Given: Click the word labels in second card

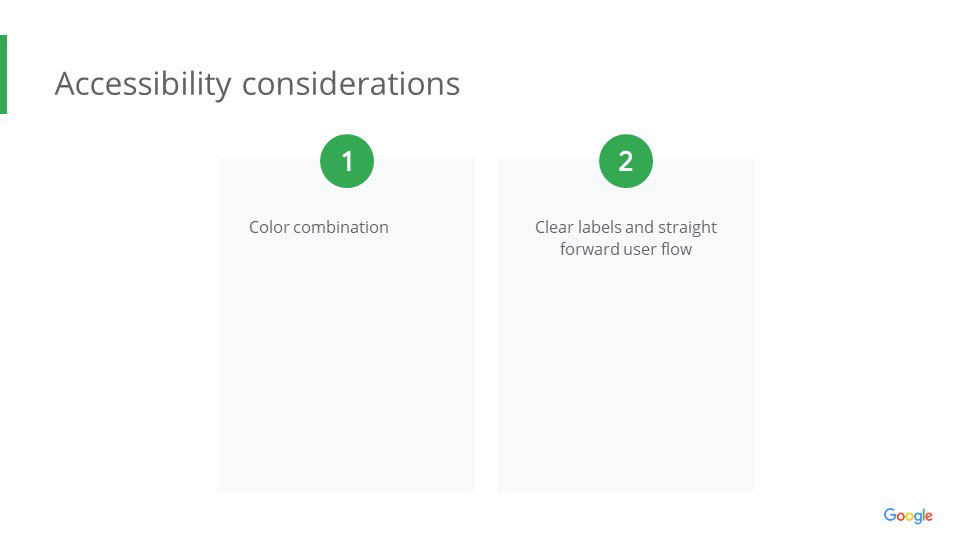Looking at the screenshot, I should point(599,227).
